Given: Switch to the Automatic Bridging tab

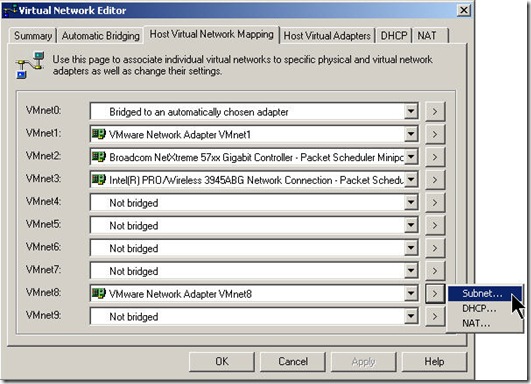Looking at the screenshot, I should pyautogui.click(x=101, y=36).
